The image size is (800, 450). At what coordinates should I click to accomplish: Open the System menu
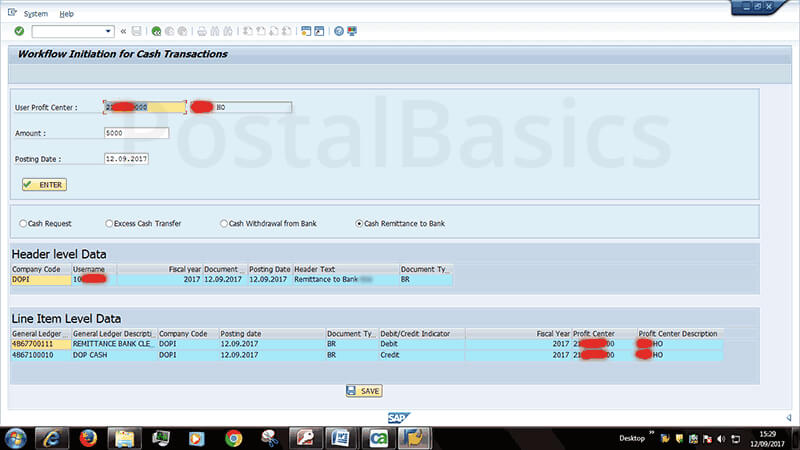(x=35, y=14)
